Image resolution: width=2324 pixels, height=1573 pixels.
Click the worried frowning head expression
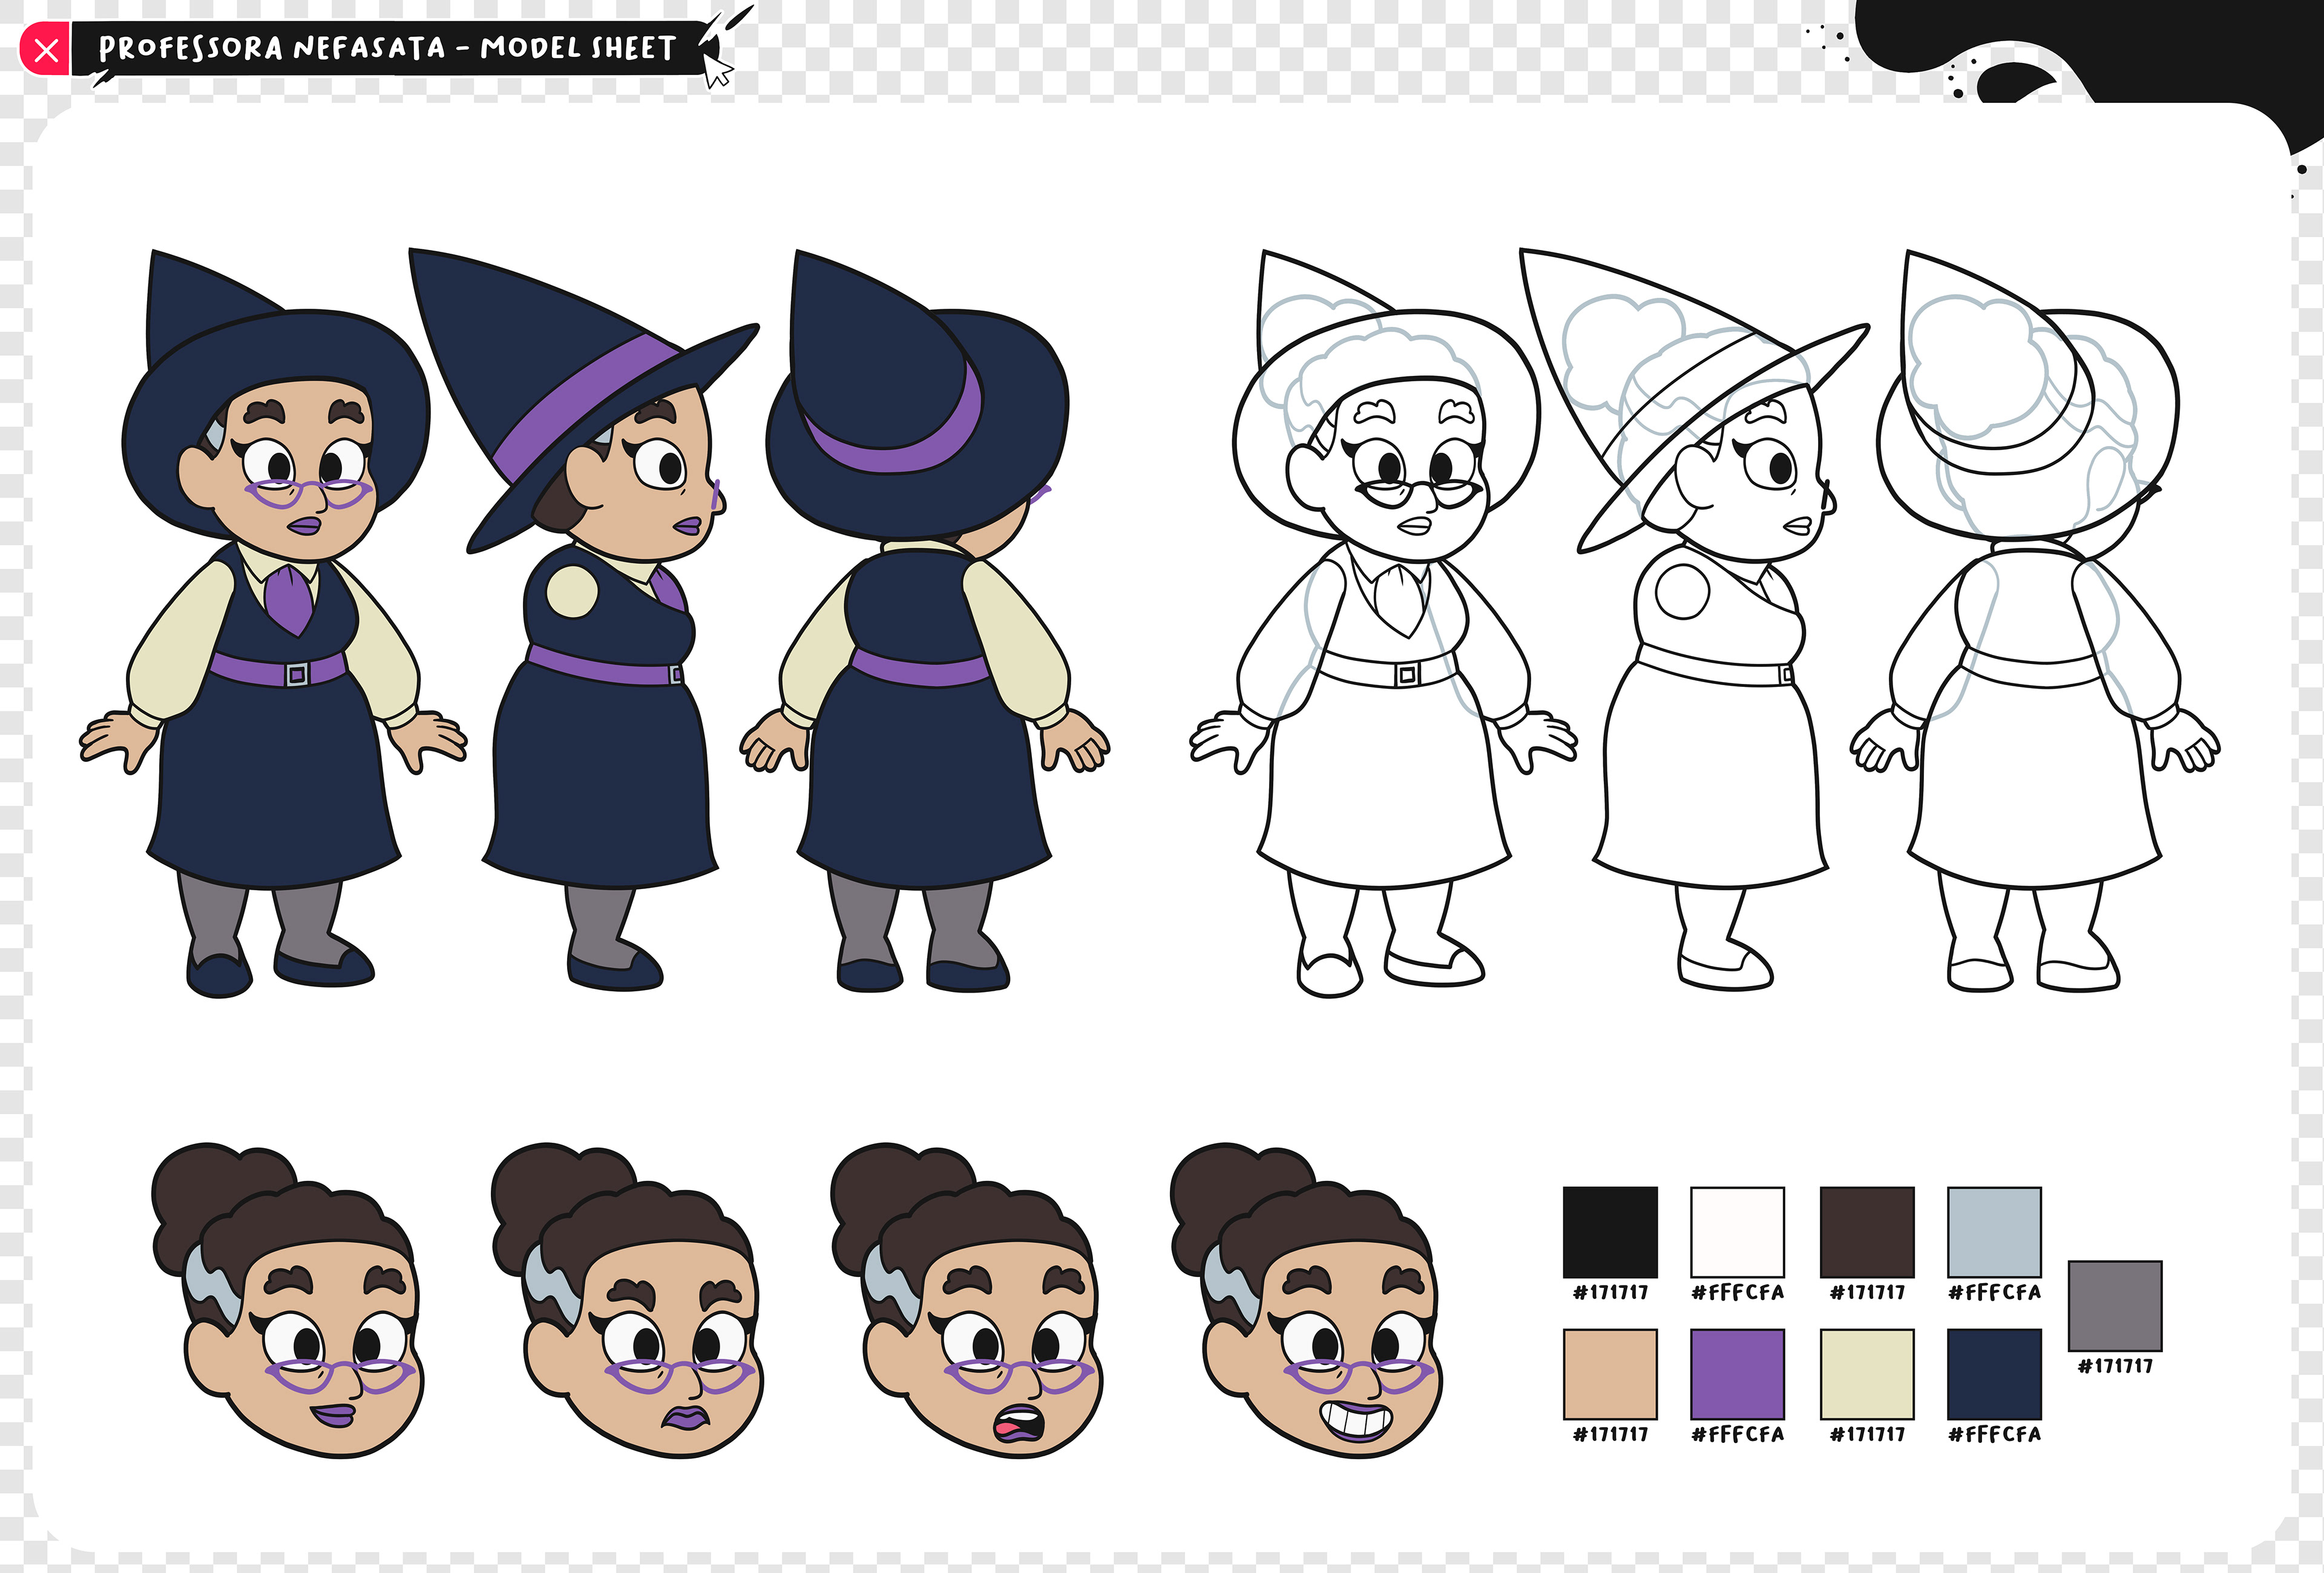[627, 1300]
